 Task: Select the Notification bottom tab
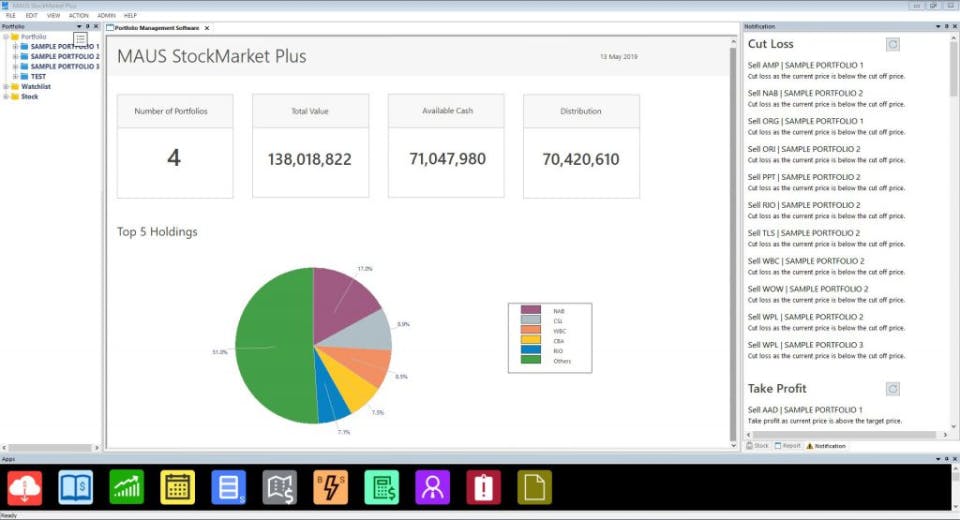(826, 446)
